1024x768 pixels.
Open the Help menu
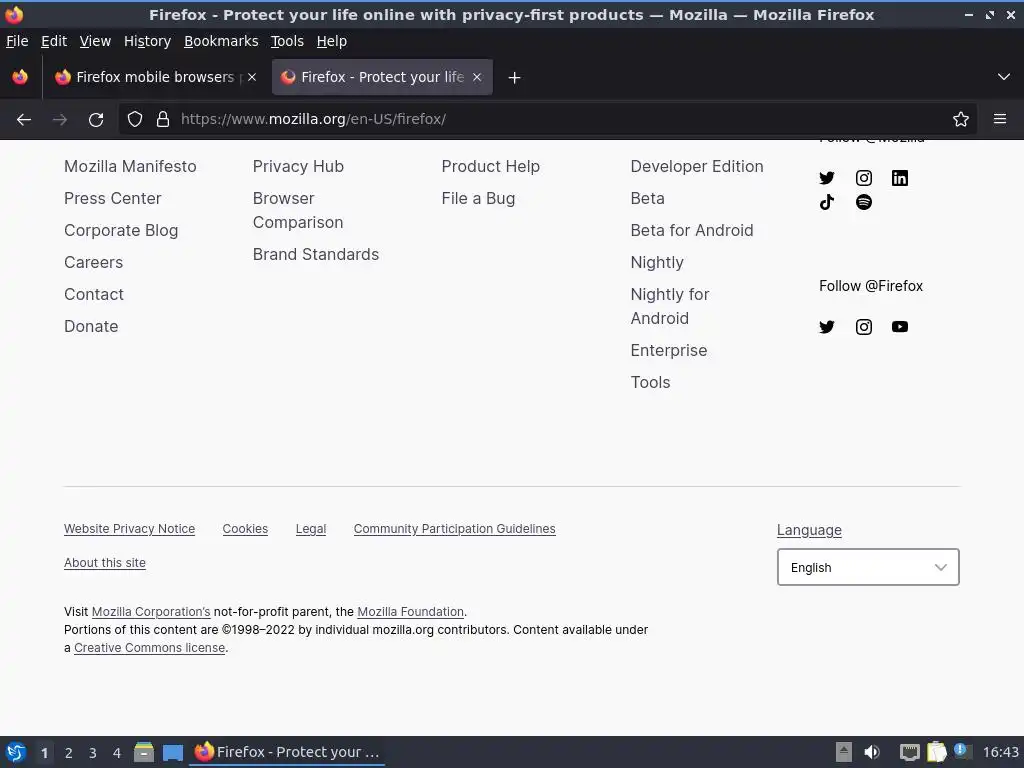(332, 41)
